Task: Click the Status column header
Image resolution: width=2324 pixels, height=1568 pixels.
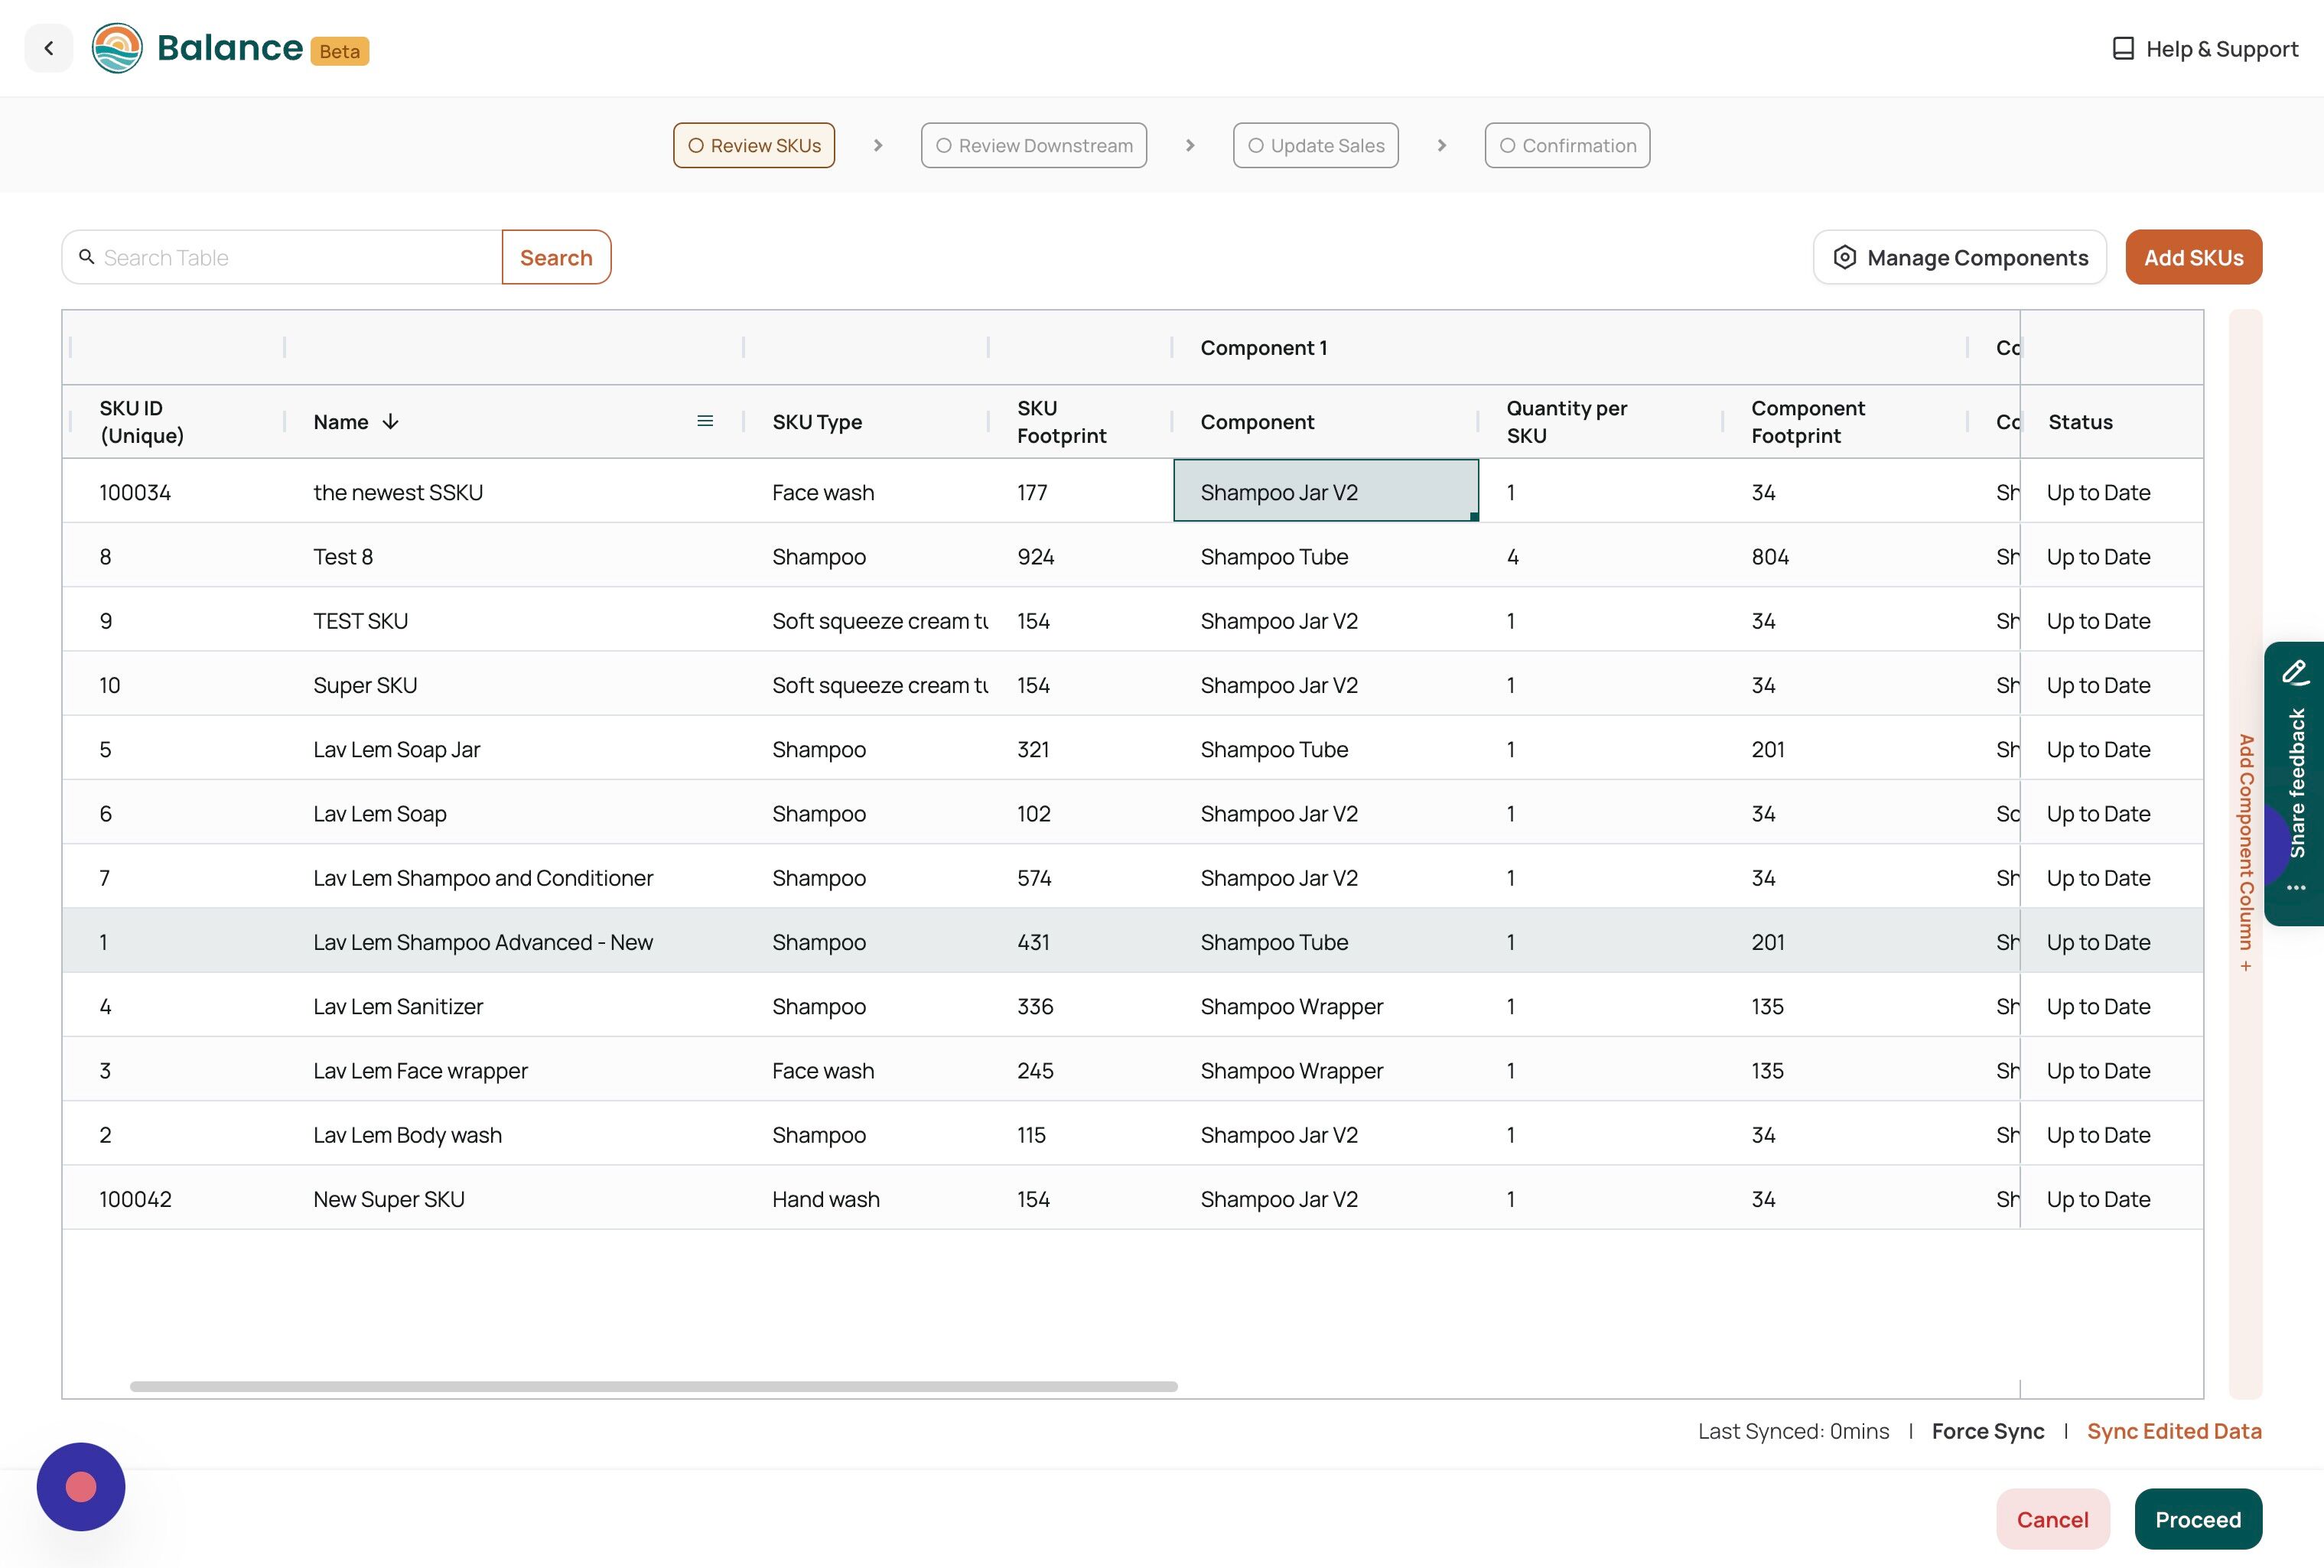Action: pos(2111,421)
